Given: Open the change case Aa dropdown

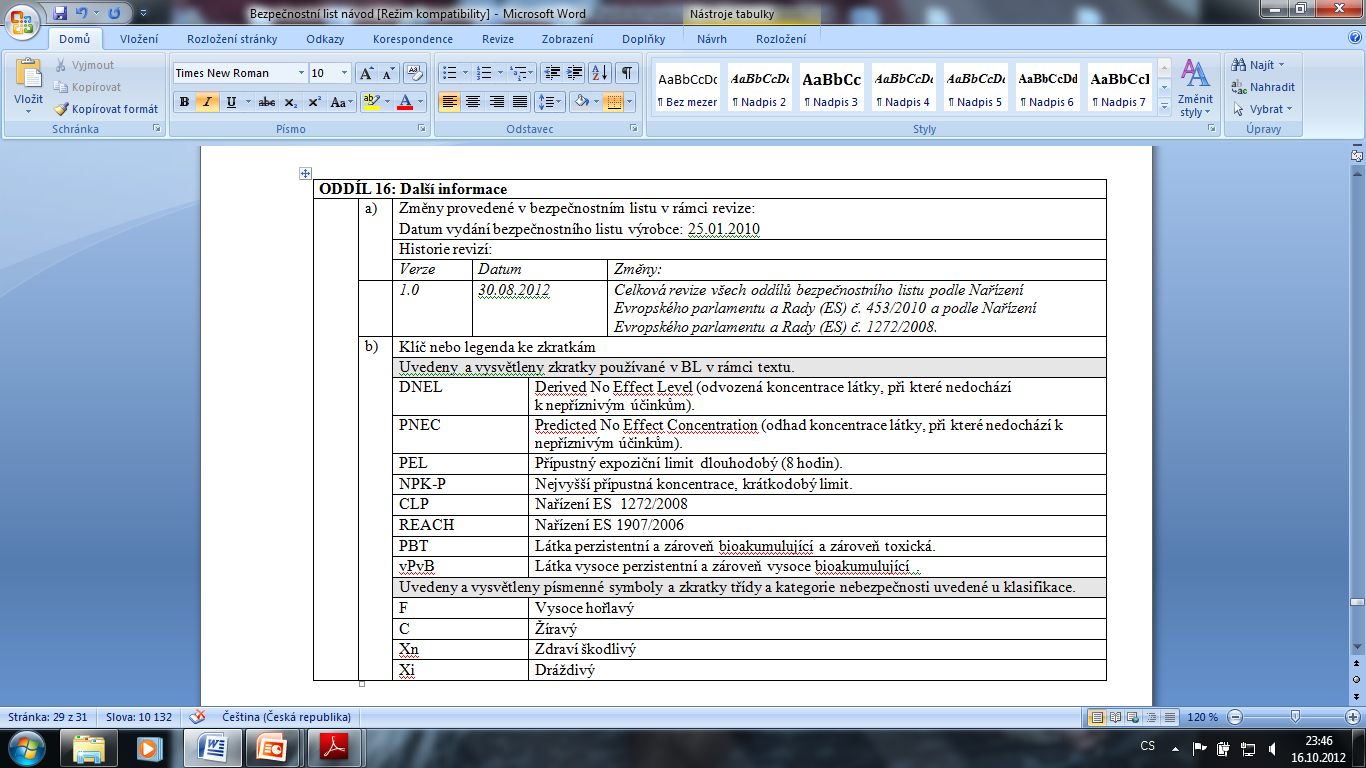Looking at the screenshot, I should pyautogui.click(x=341, y=102).
